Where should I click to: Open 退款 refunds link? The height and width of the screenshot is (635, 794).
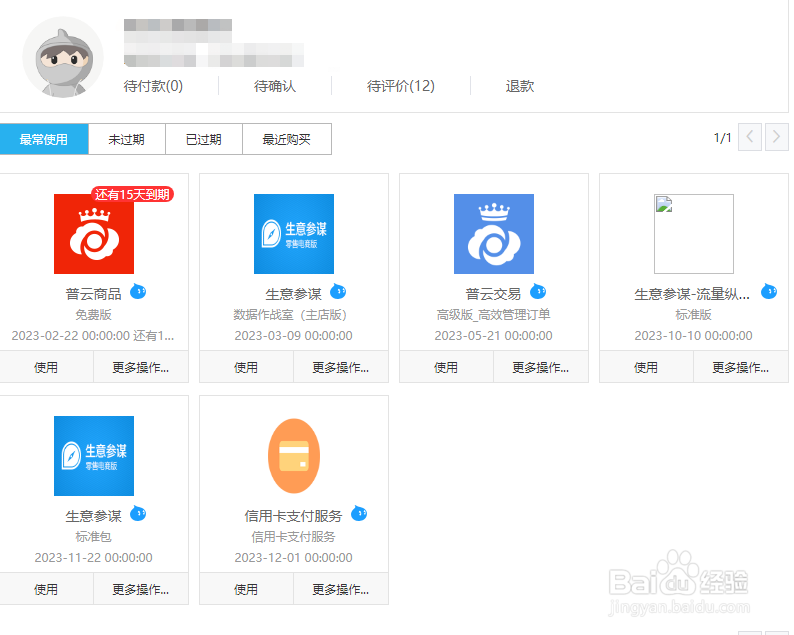[520, 86]
